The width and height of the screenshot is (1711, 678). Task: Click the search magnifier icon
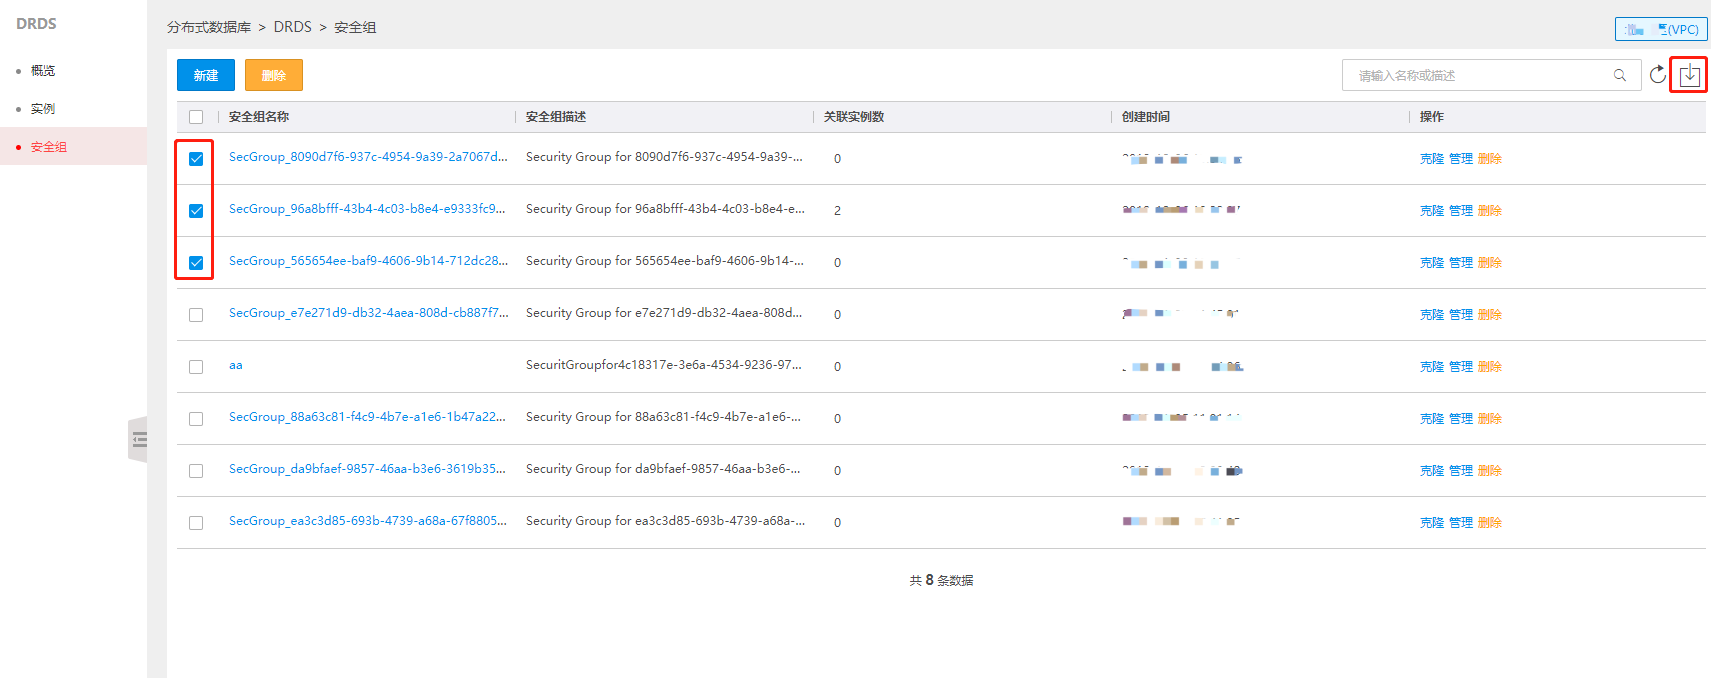coord(1620,75)
